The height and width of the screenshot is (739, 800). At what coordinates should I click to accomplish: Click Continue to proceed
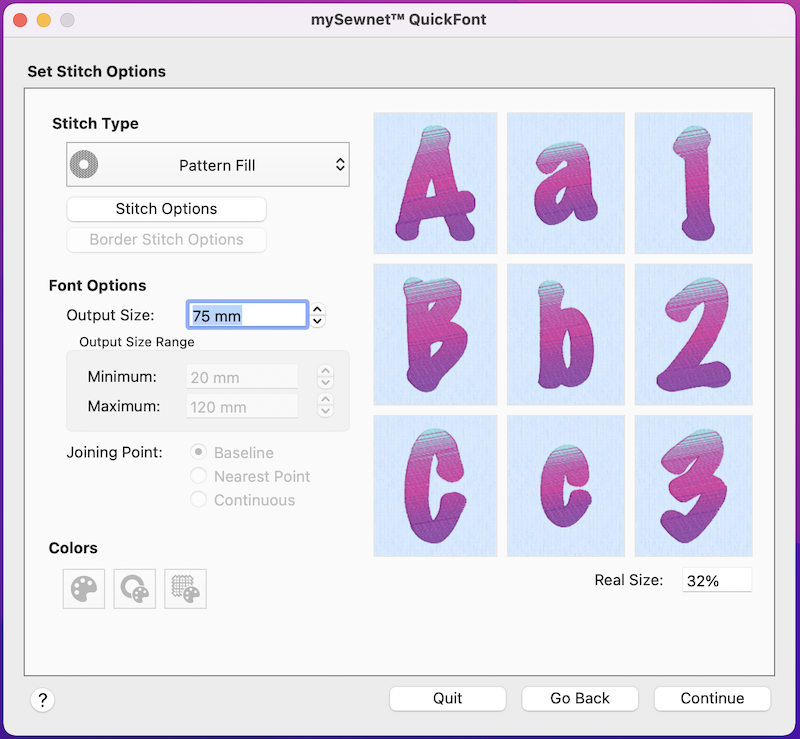pyautogui.click(x=712, y=698)
